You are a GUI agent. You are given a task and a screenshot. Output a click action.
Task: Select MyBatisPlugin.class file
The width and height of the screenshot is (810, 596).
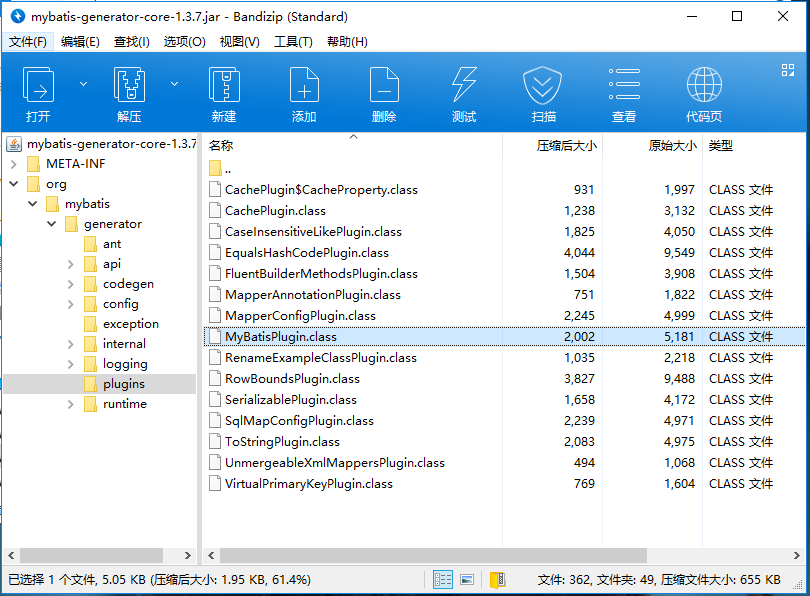coord(504,337)
